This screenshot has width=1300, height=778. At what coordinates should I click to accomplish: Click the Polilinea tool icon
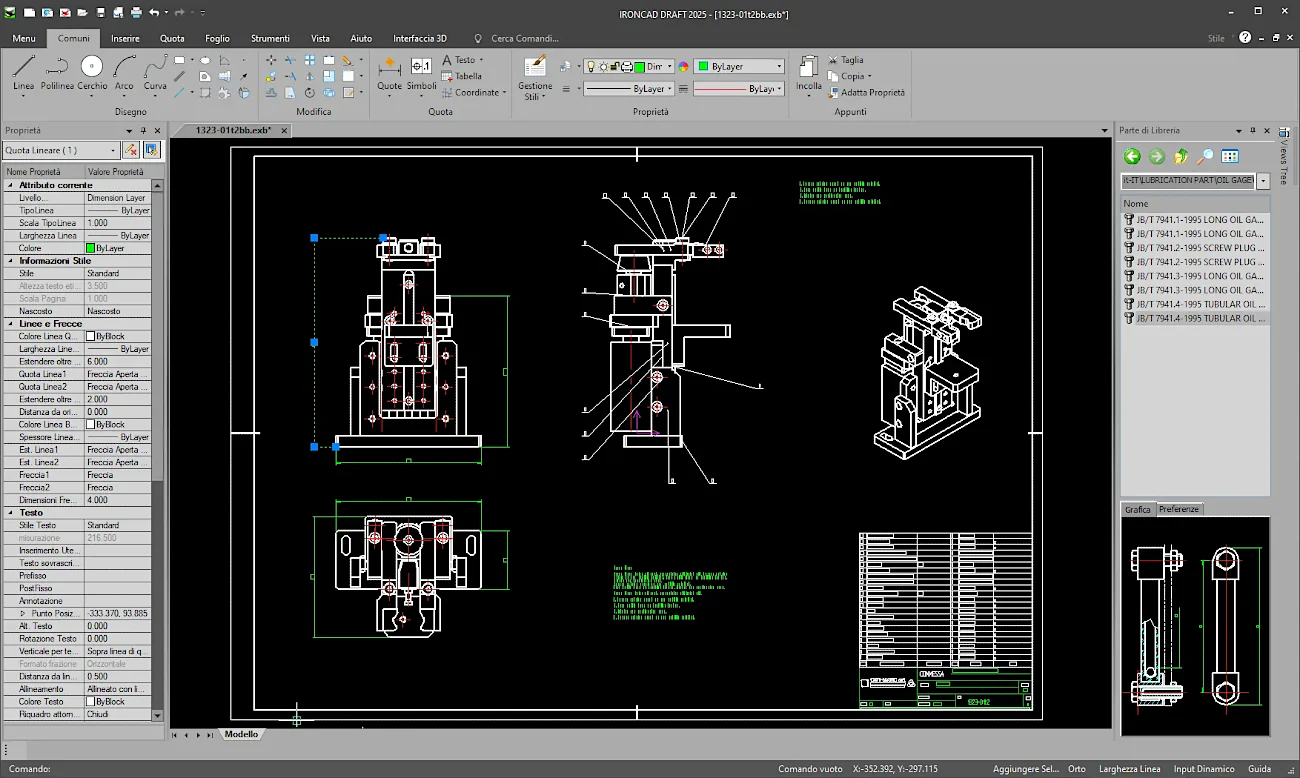(x=57, y=70)
